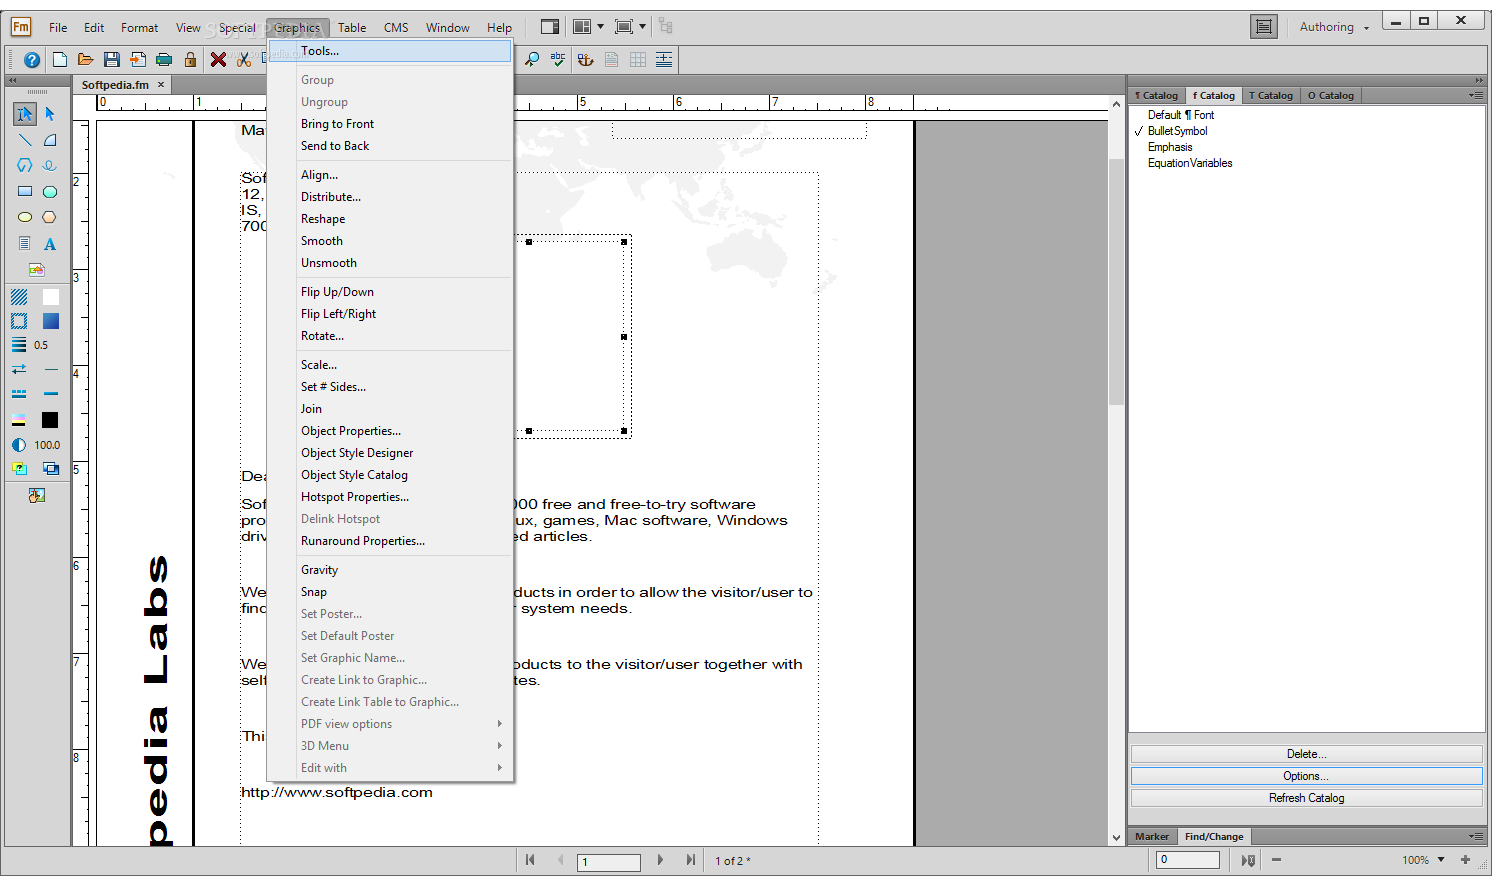Image resolution: width=1492 pixels, height=876 pixels.
Task: Open the zoom percentage dropdown
Action: click(x=1441, y=860)
